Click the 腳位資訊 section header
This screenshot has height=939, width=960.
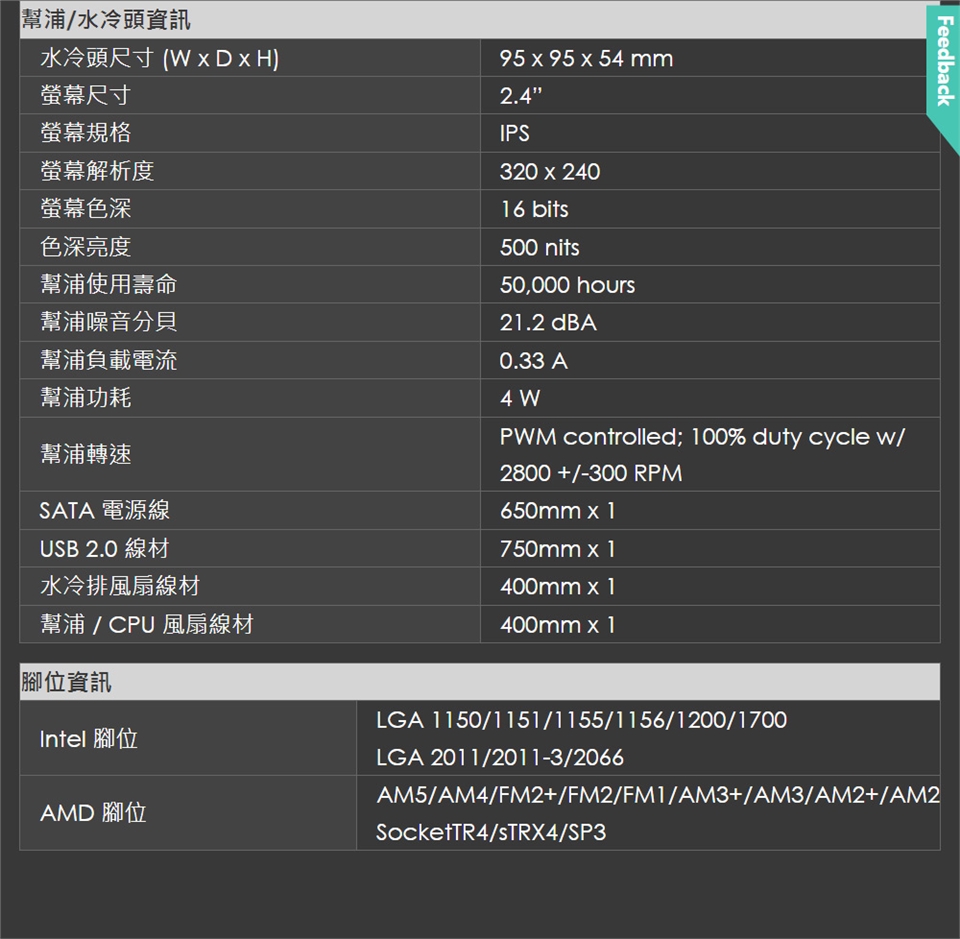click(67, 683)
